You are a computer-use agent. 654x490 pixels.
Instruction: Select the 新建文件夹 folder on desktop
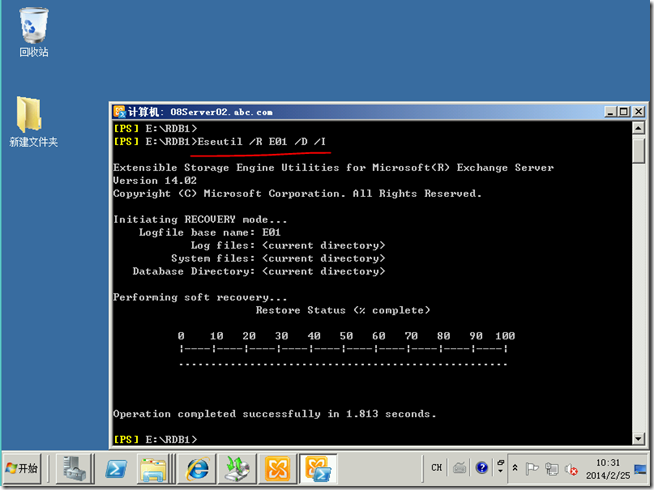33,121
